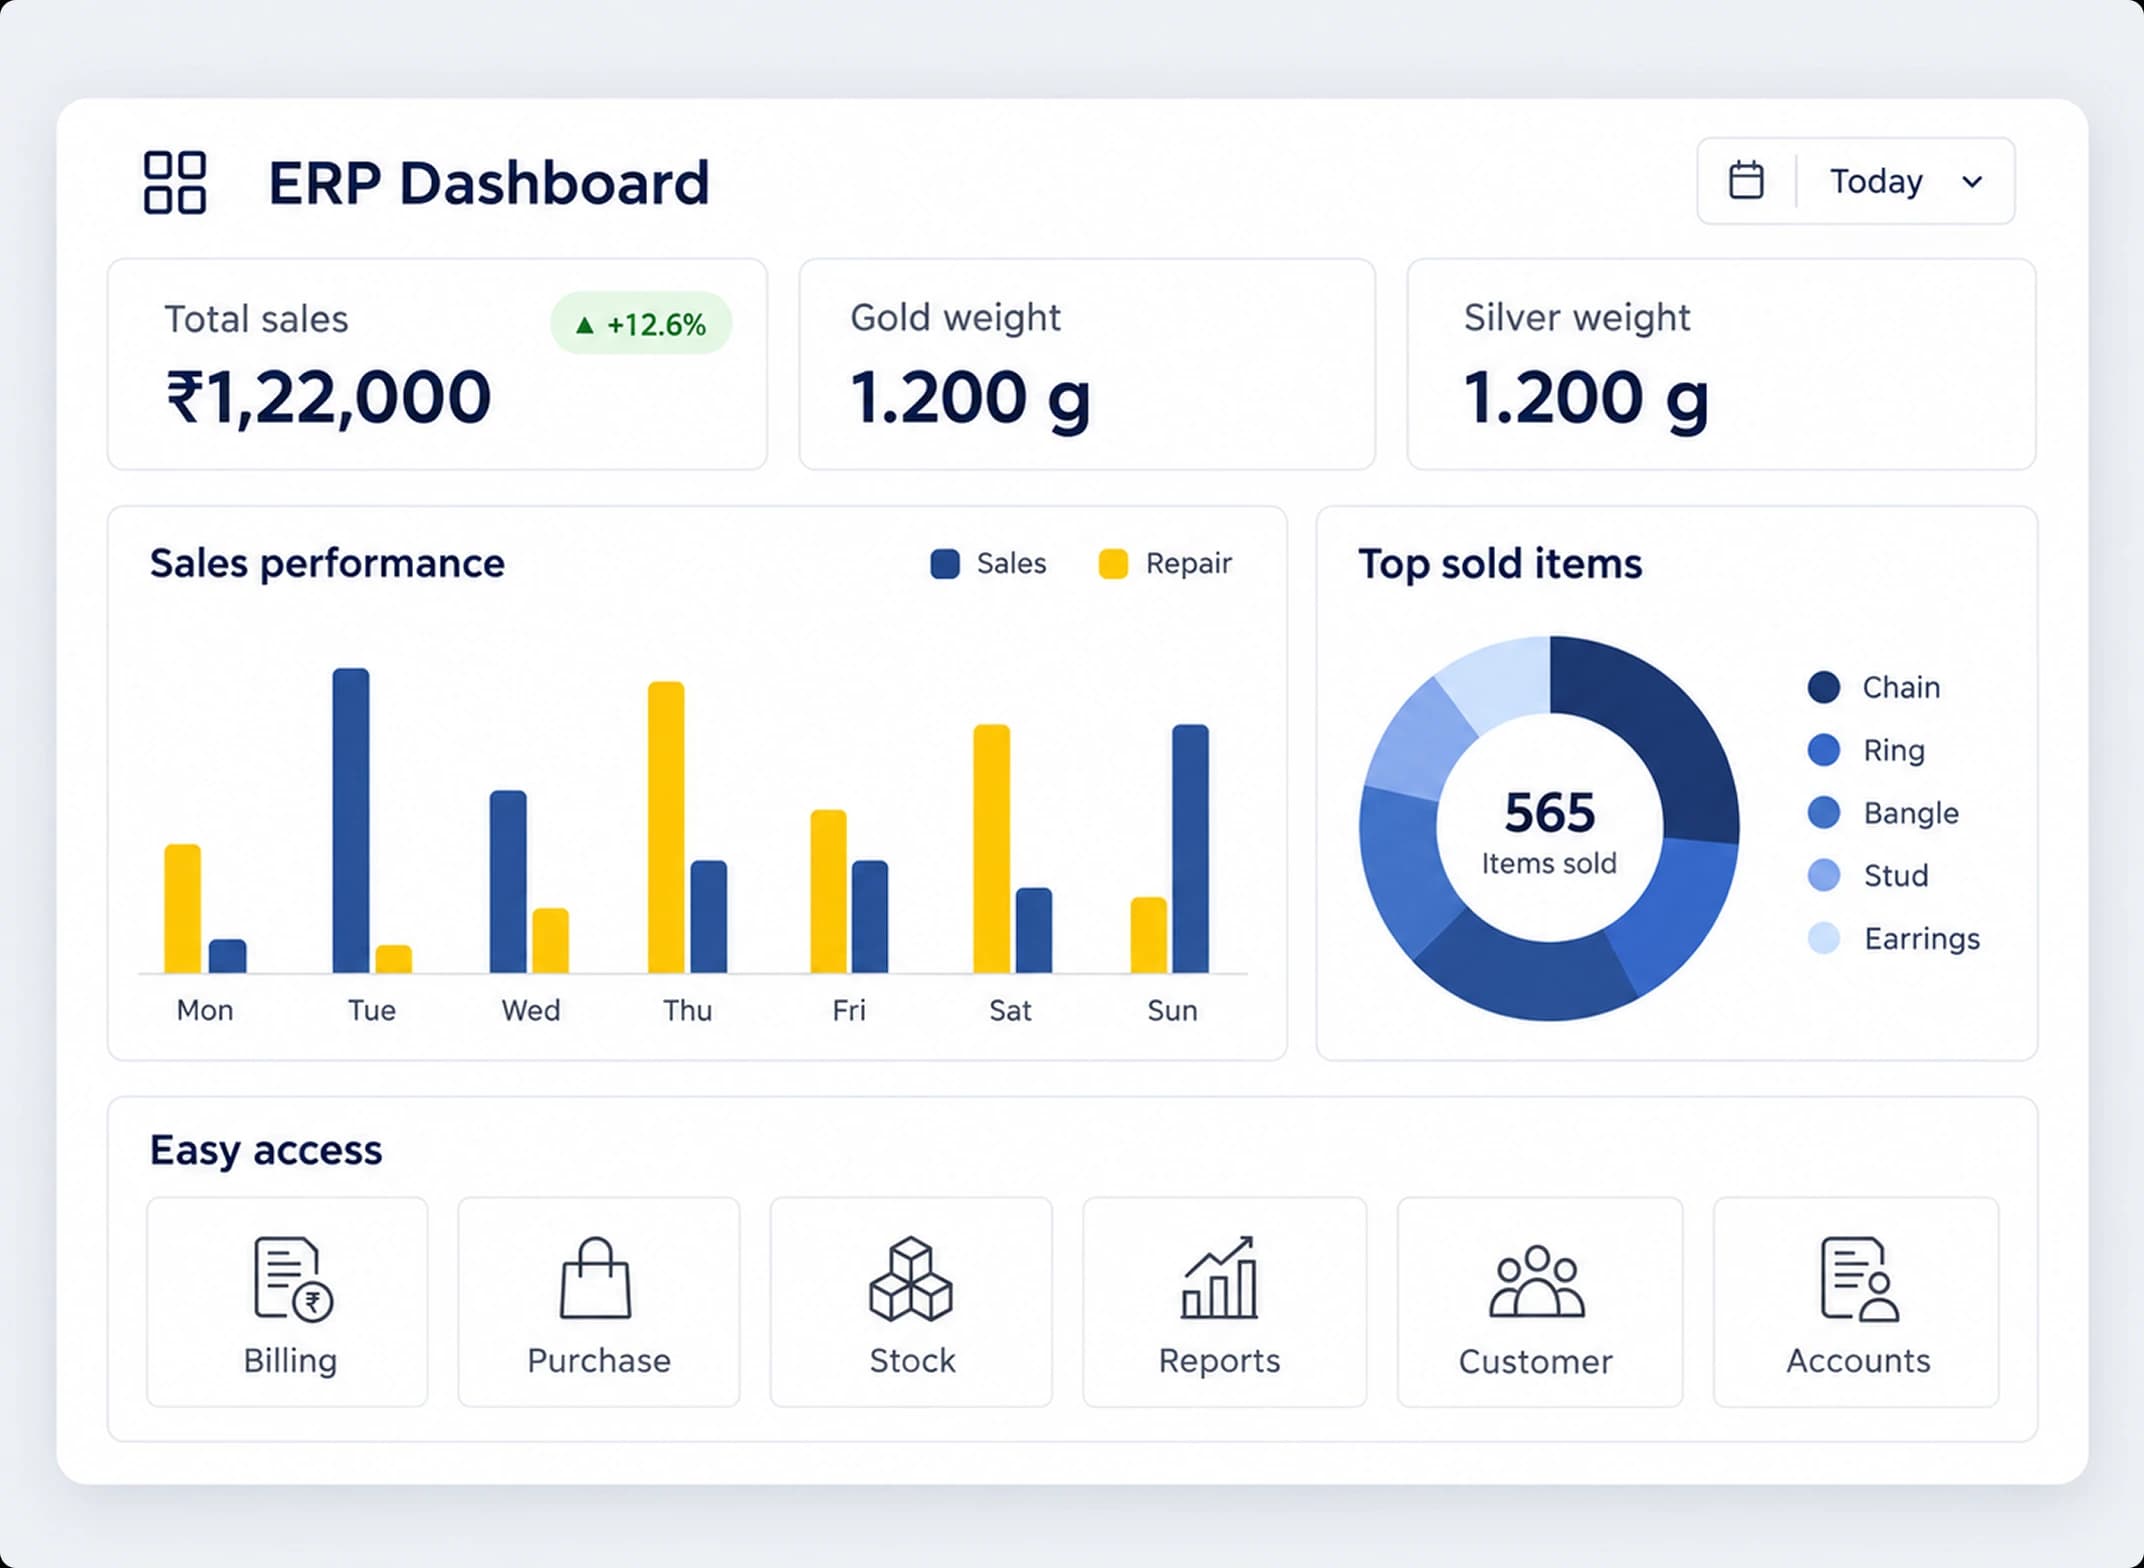Expand the Today dropdown chevron
This screenshot has height=1568, width=2144.
click(x=1972, y=182)
